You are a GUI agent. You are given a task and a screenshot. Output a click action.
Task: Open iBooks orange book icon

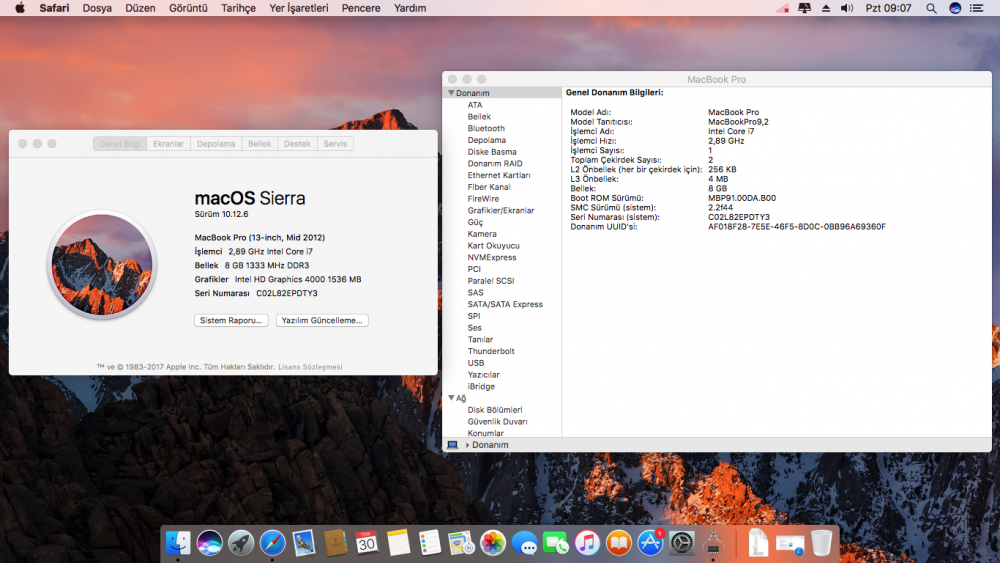click(619, 543)
